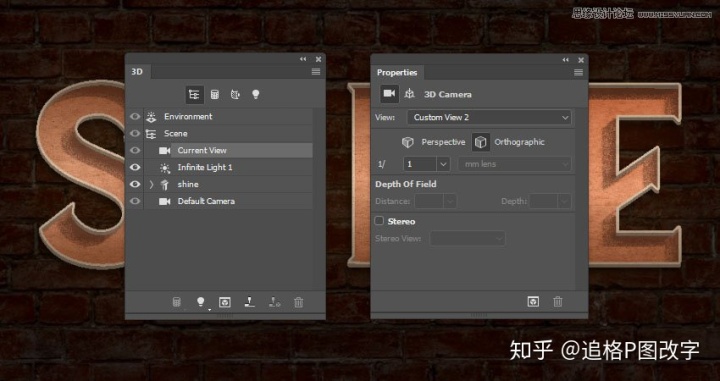Open the Coordinates icon in Properties
720x381 pixels.
coord(410,94)
